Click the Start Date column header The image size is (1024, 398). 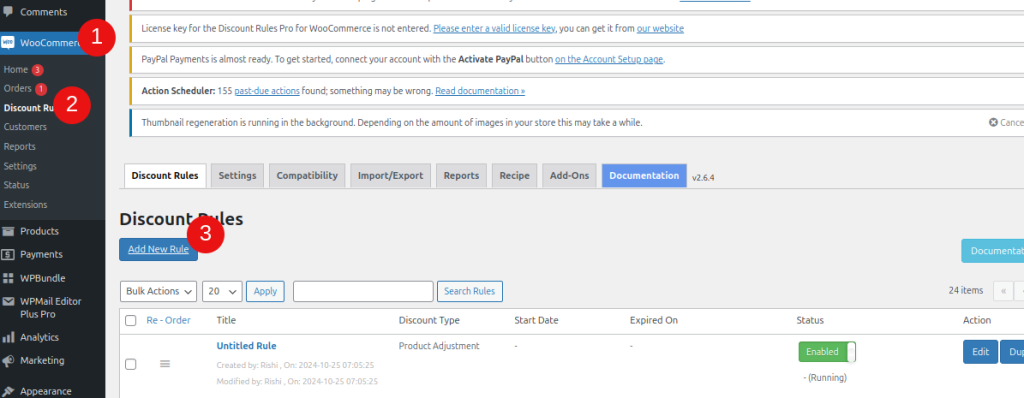pos(536,320)
